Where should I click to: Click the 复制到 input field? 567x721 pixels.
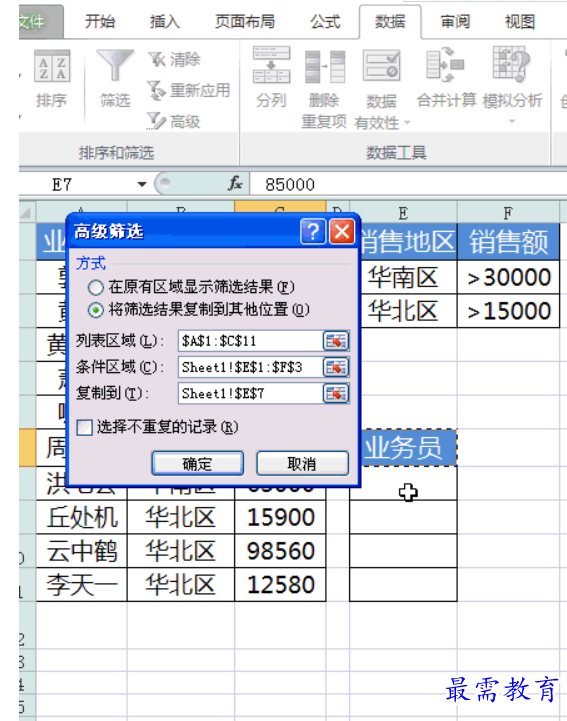click(x=250, y=394)
